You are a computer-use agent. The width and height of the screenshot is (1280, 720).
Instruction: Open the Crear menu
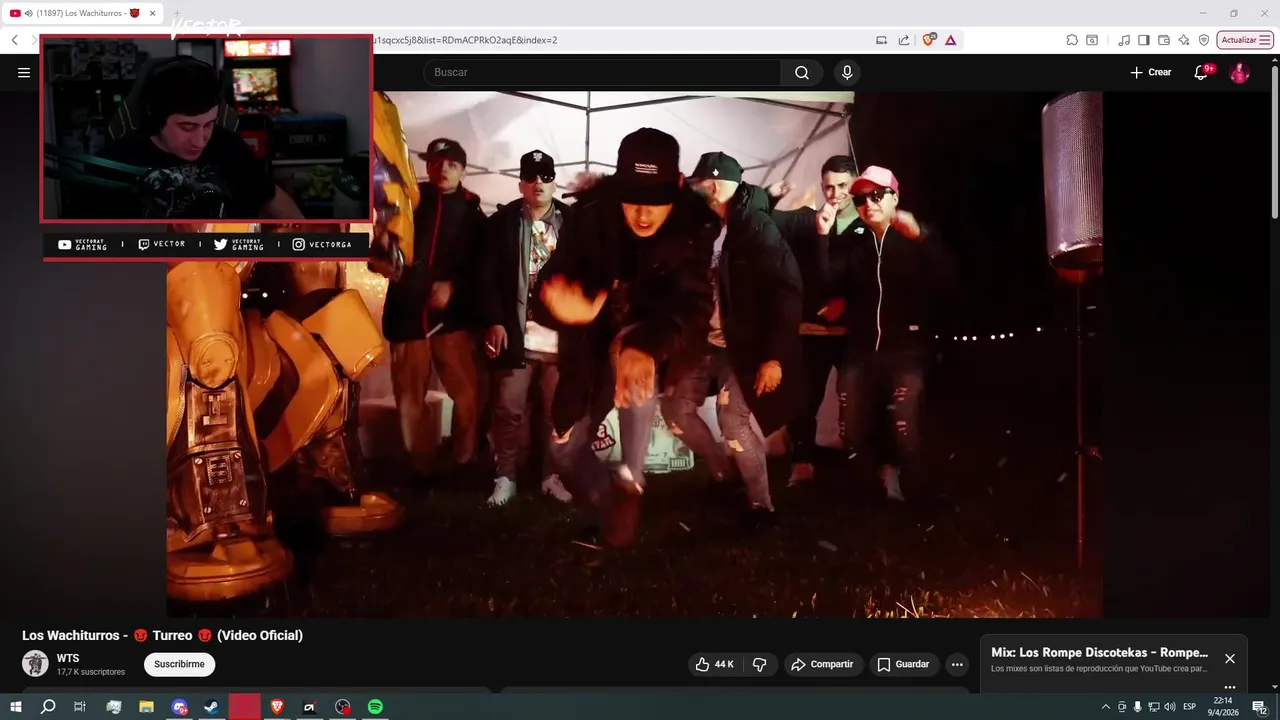(x=1150, y=72)
